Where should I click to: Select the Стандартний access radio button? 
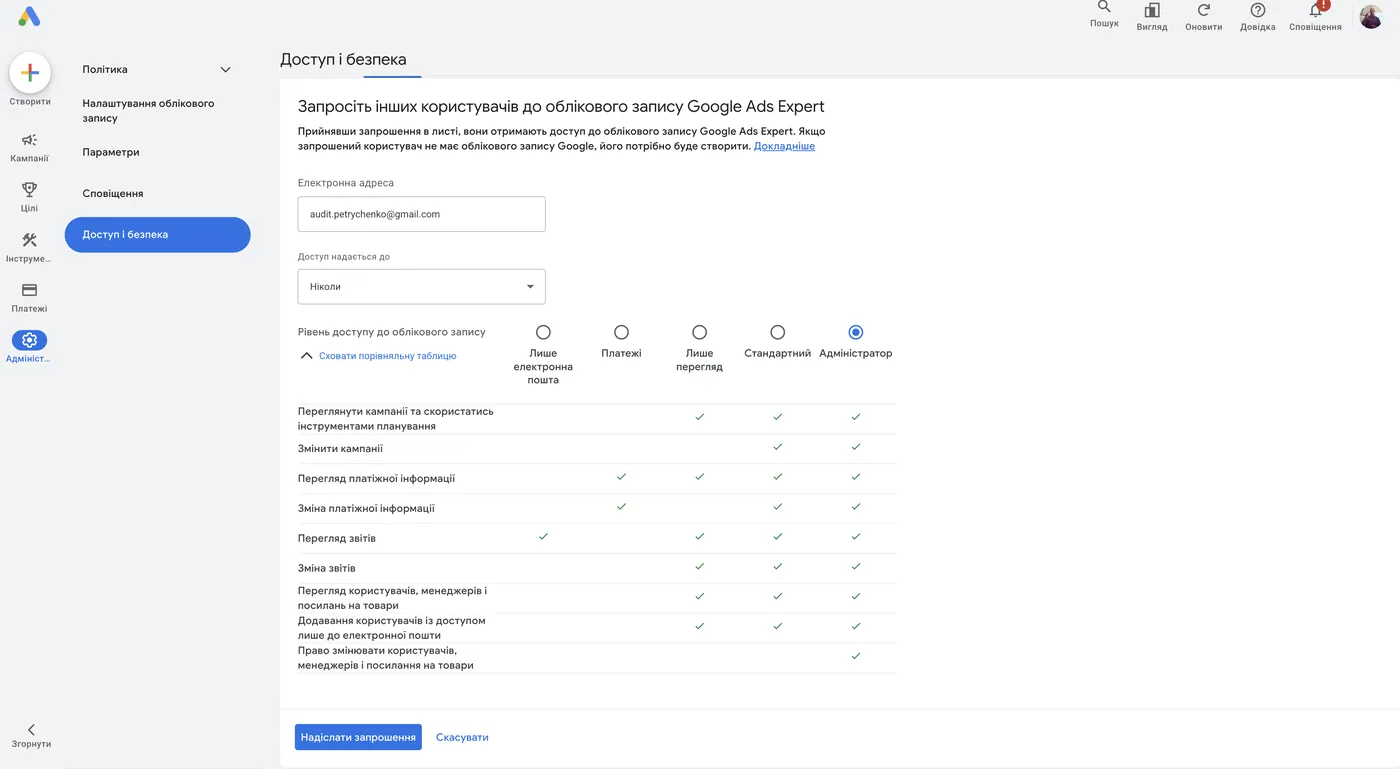[x=777, y=332]
